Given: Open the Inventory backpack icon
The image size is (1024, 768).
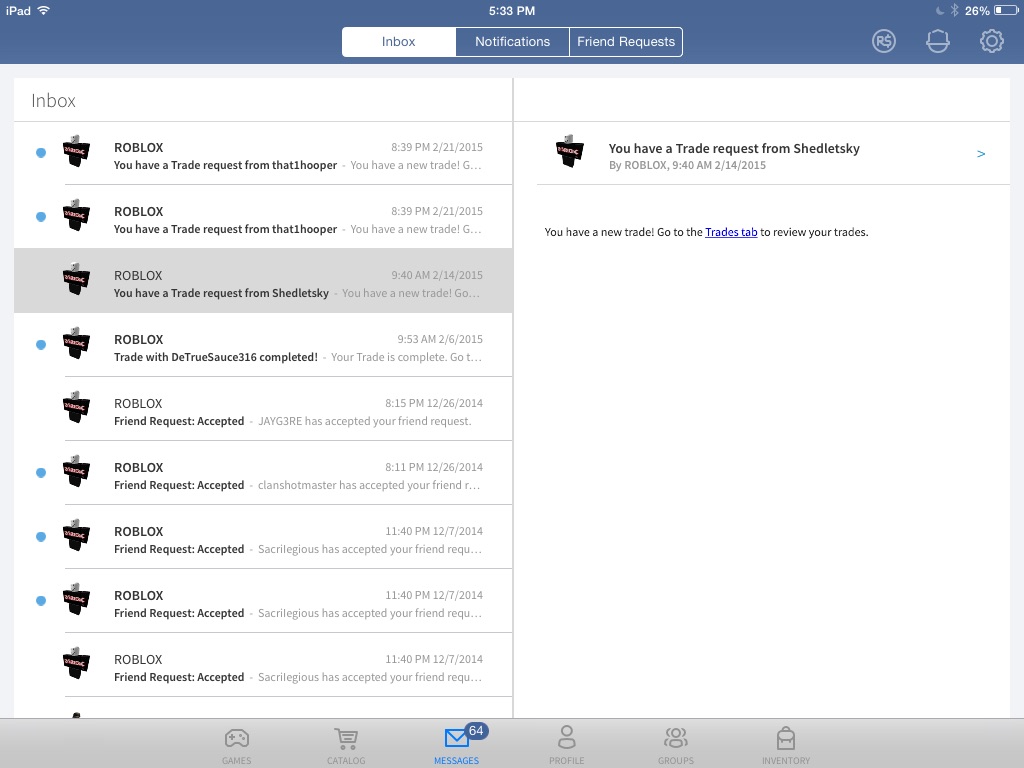Looking at the screenshot, I should pos(786,745).
